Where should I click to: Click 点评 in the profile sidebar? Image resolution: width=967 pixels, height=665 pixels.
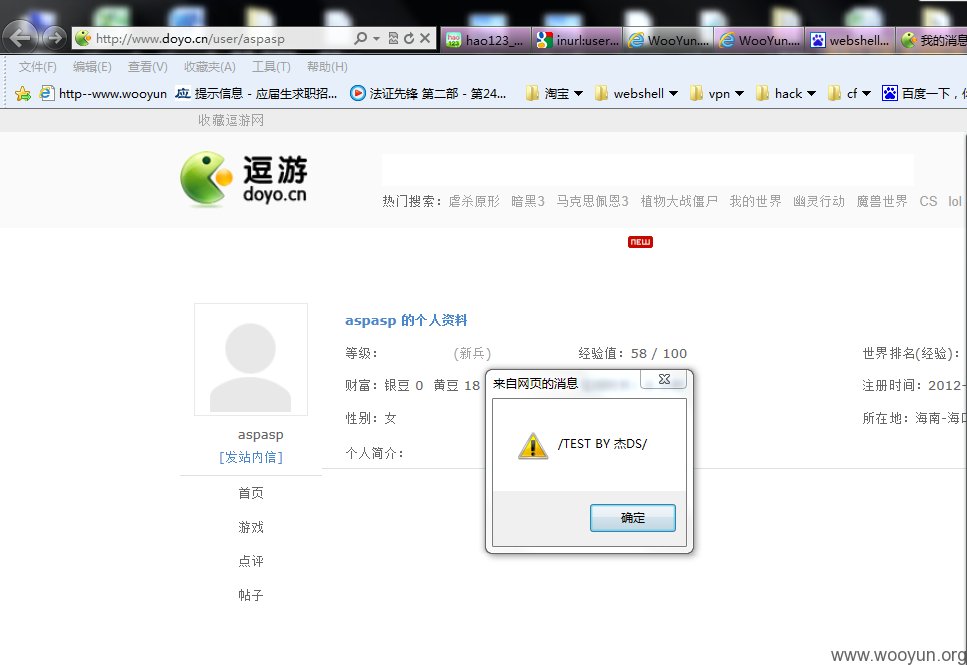pos(251,561)
